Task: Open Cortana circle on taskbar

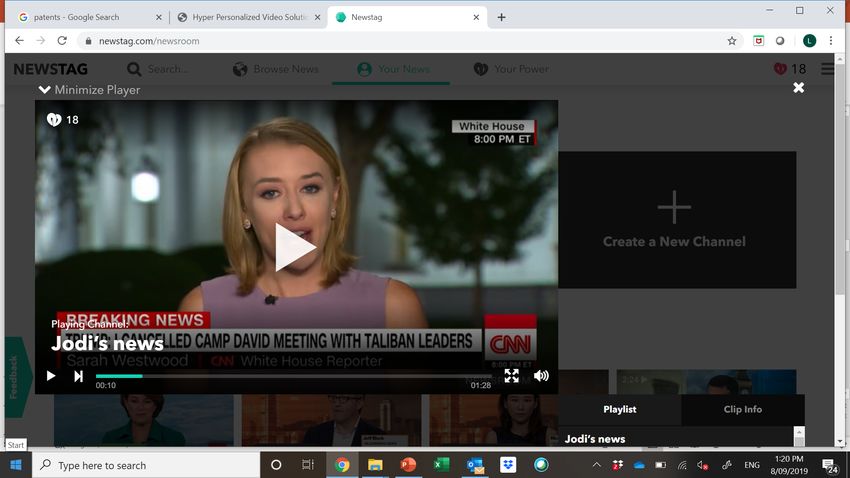Action: [276, 465]
